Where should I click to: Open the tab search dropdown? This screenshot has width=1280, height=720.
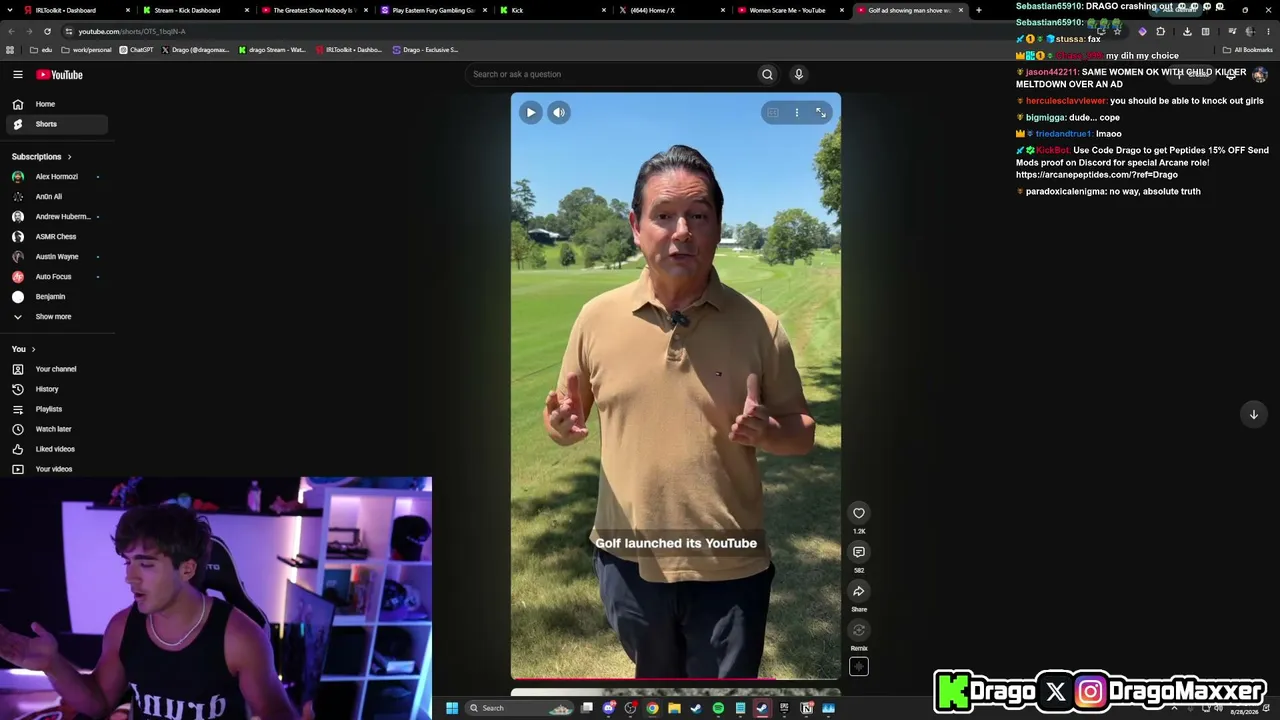(8, 10)
